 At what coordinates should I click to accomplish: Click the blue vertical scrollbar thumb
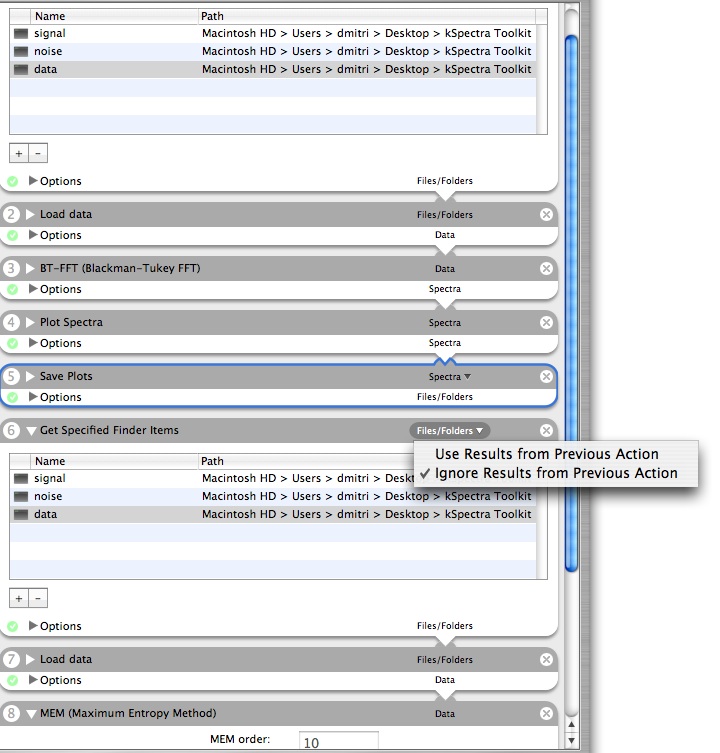point(571,304)
